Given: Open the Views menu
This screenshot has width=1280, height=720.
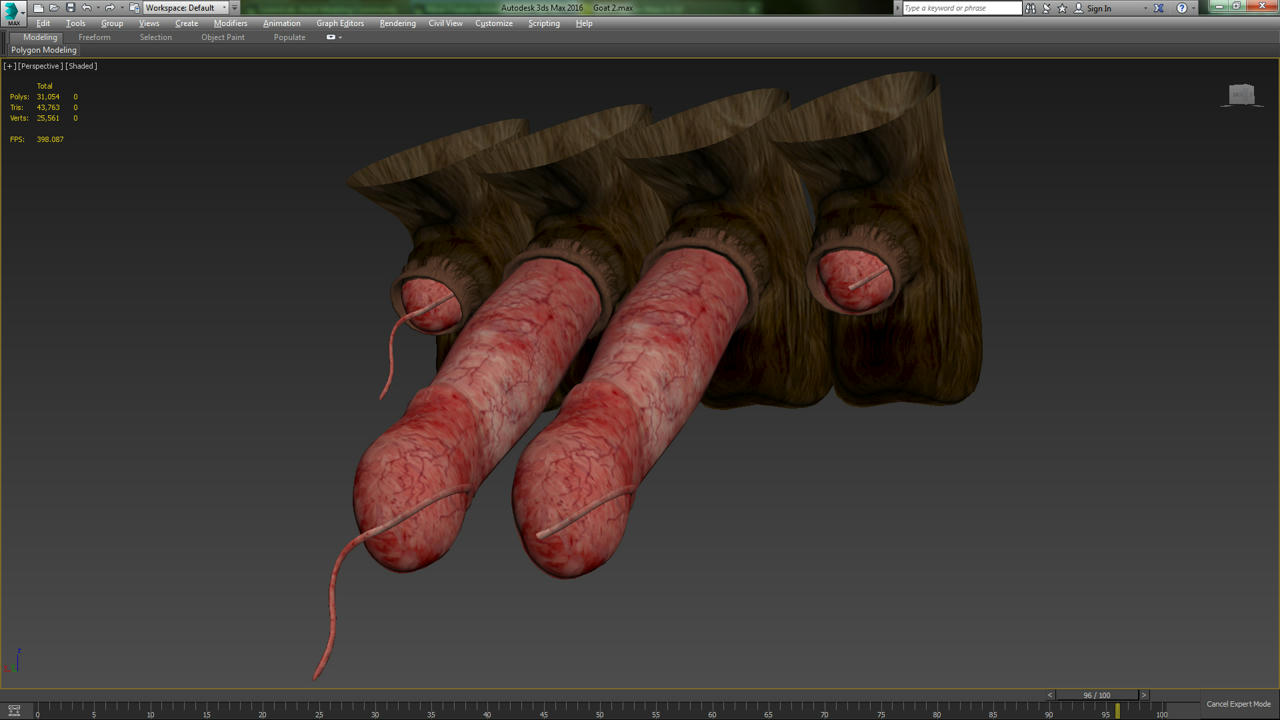Looking at the screenshot, I should point(149,23).
